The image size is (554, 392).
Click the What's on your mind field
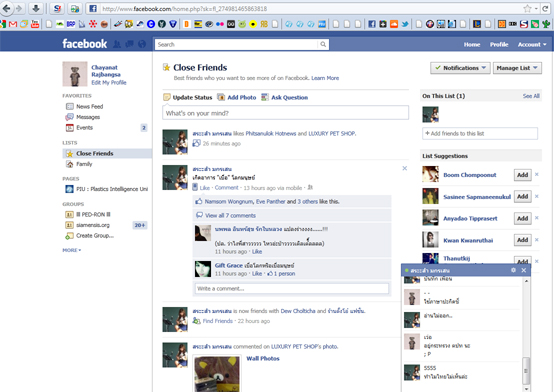(285, 113)
